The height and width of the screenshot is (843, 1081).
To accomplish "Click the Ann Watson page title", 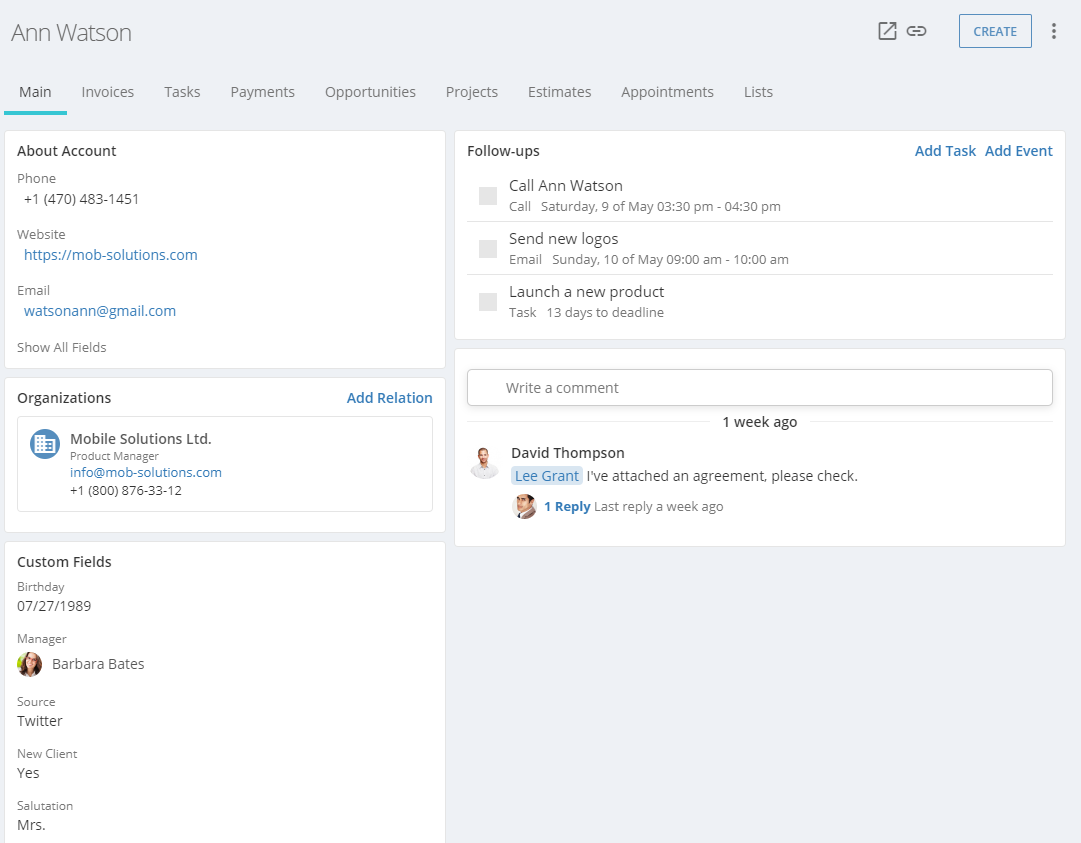I will [x=71, y=32].
